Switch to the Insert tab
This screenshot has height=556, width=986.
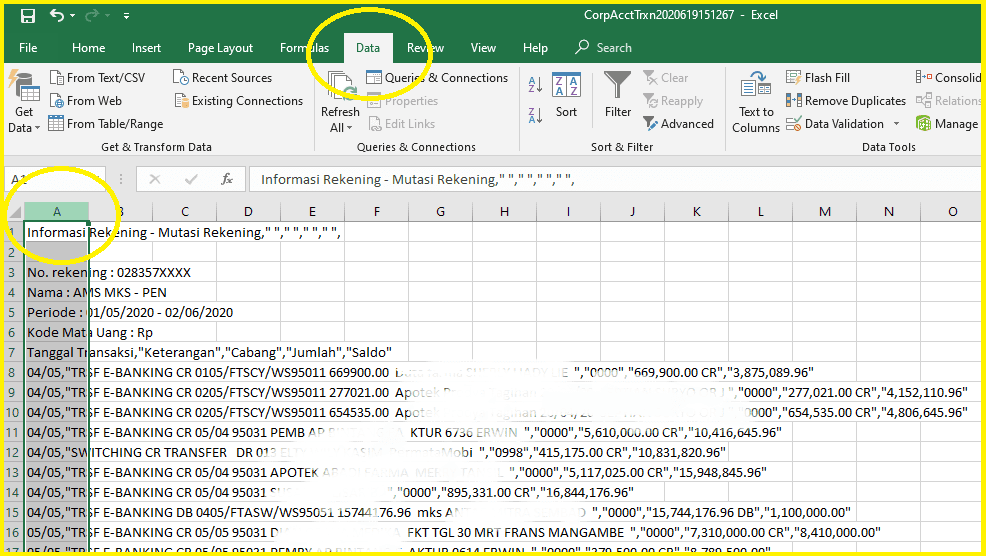(x=146, y=48)
